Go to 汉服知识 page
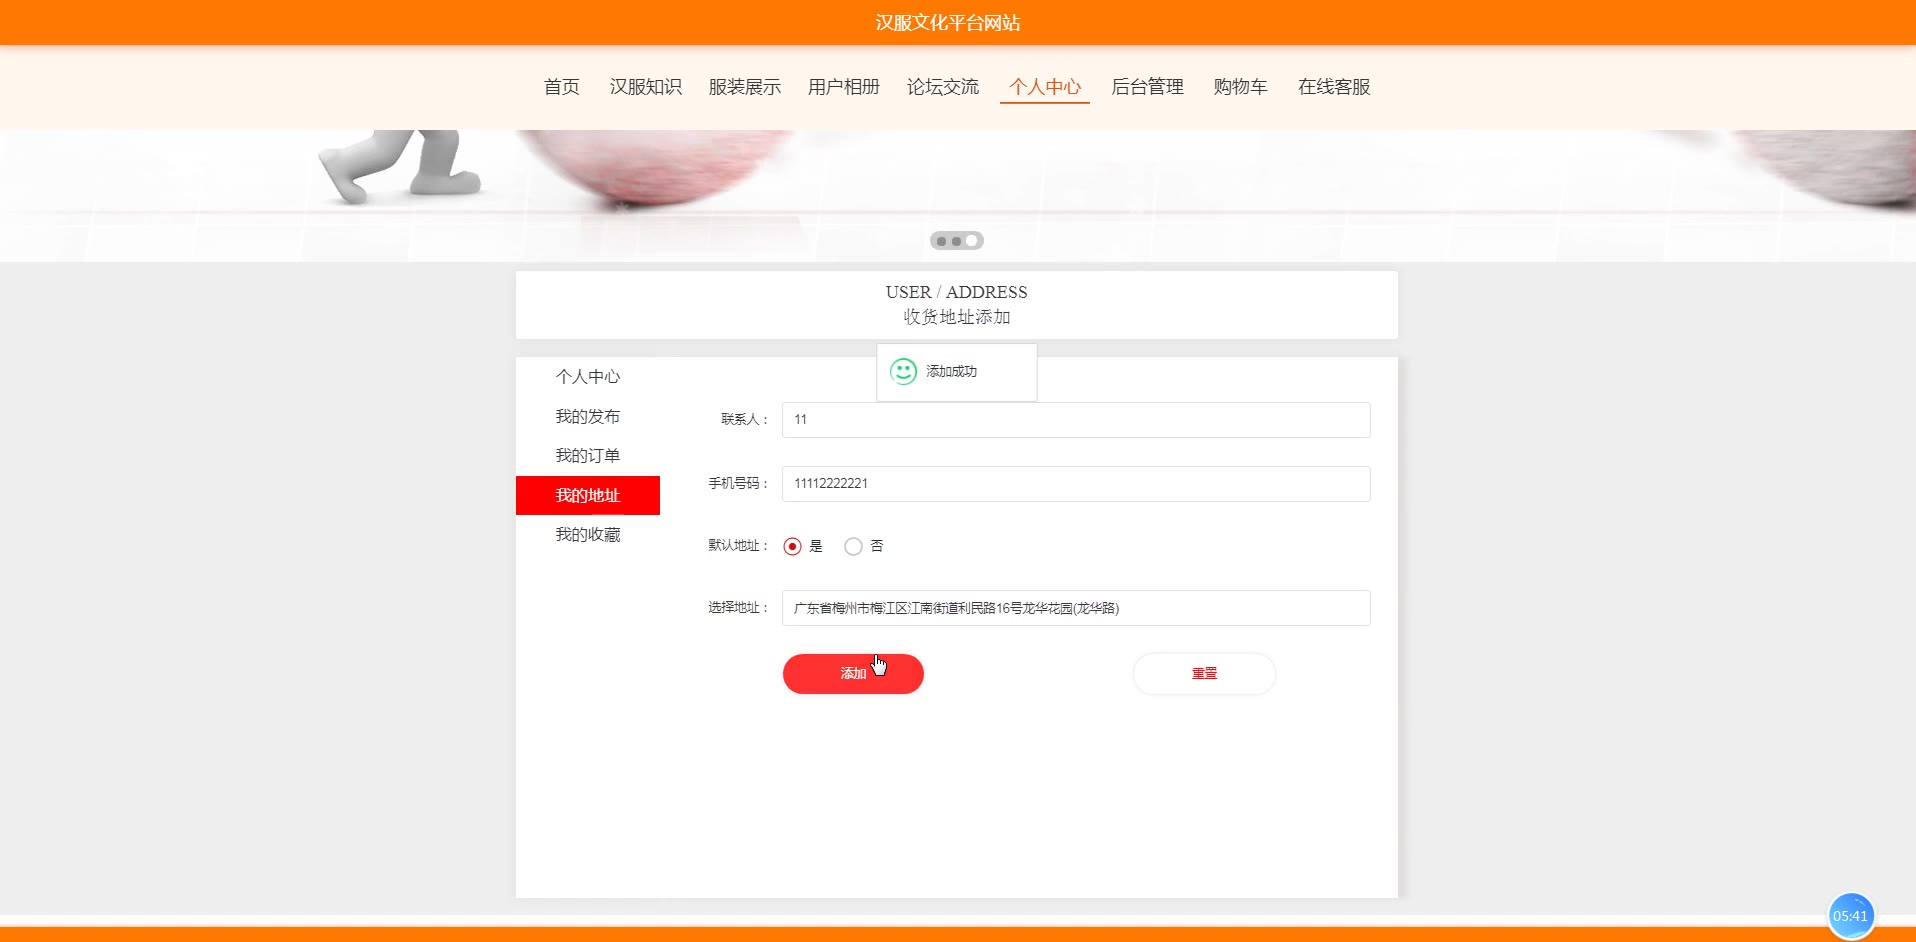This screenshot has width=1916, height=942. [645, 87]
